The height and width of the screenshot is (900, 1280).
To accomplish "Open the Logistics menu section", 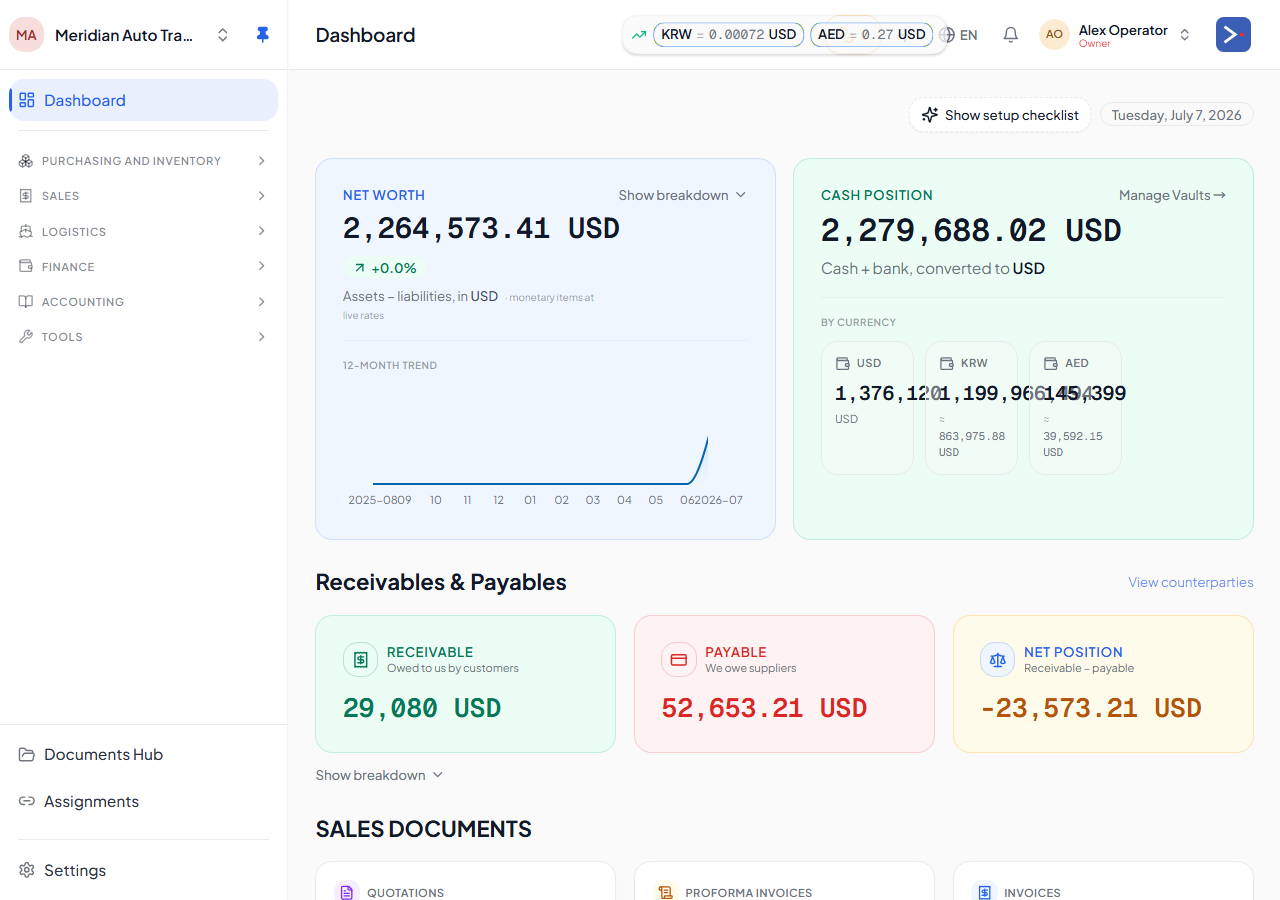I will pos(143,231).
